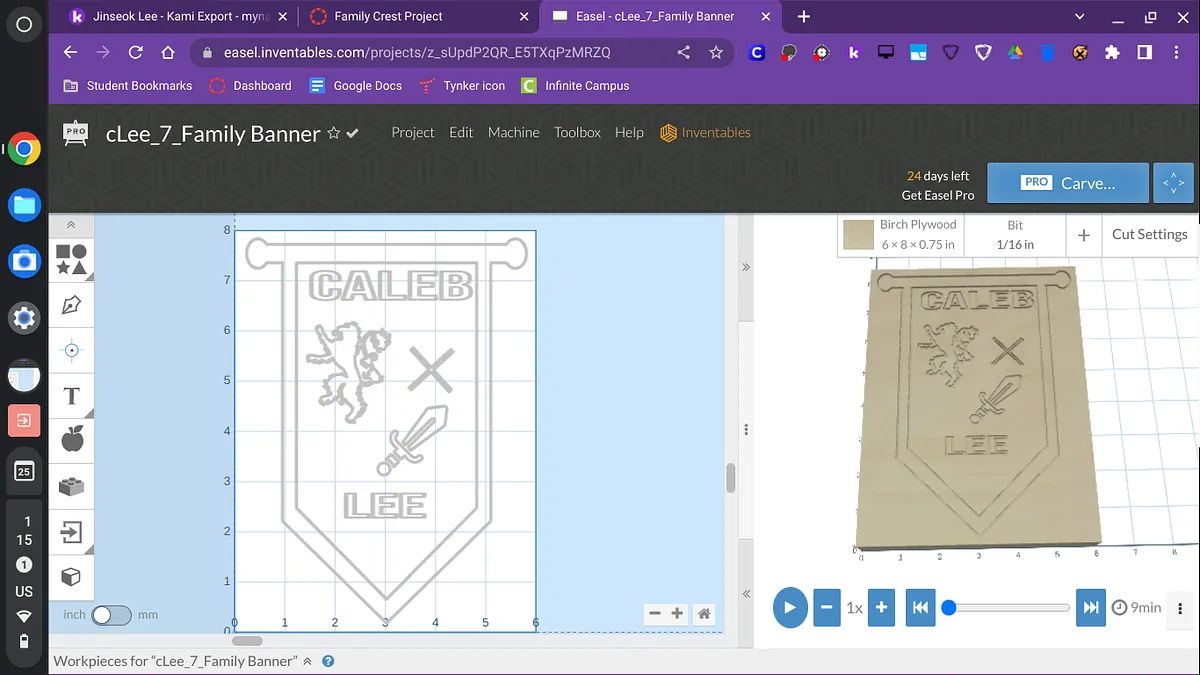
Task: Open the Birch Plywood material dropdown
Action: click(900, 235)
